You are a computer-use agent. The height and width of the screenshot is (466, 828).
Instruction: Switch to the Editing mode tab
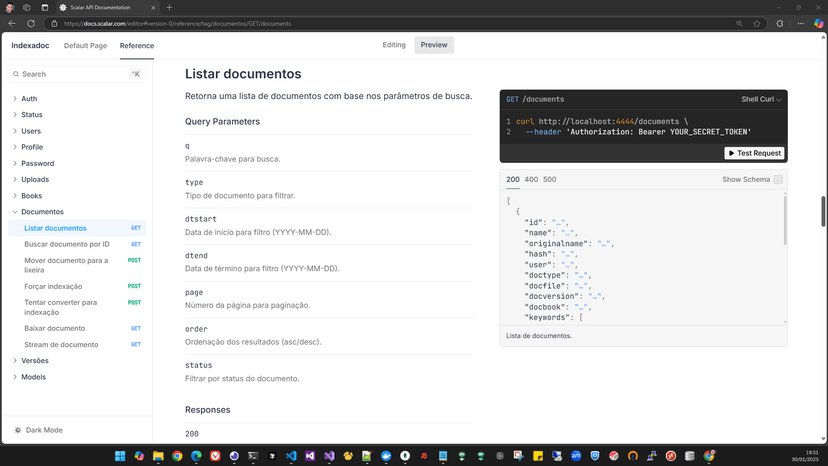pos(394,45)
